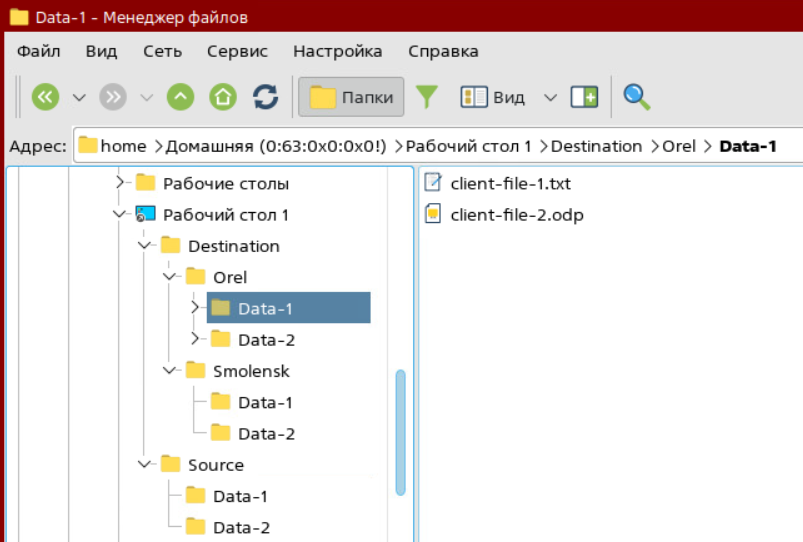Click Destination in the address breadcrumb

(x=596, y=146)
